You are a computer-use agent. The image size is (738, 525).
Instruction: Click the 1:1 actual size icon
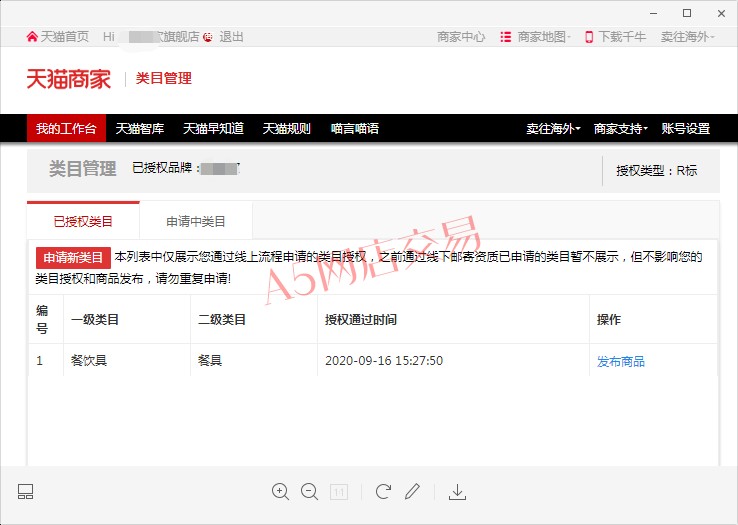click(339, 492)
